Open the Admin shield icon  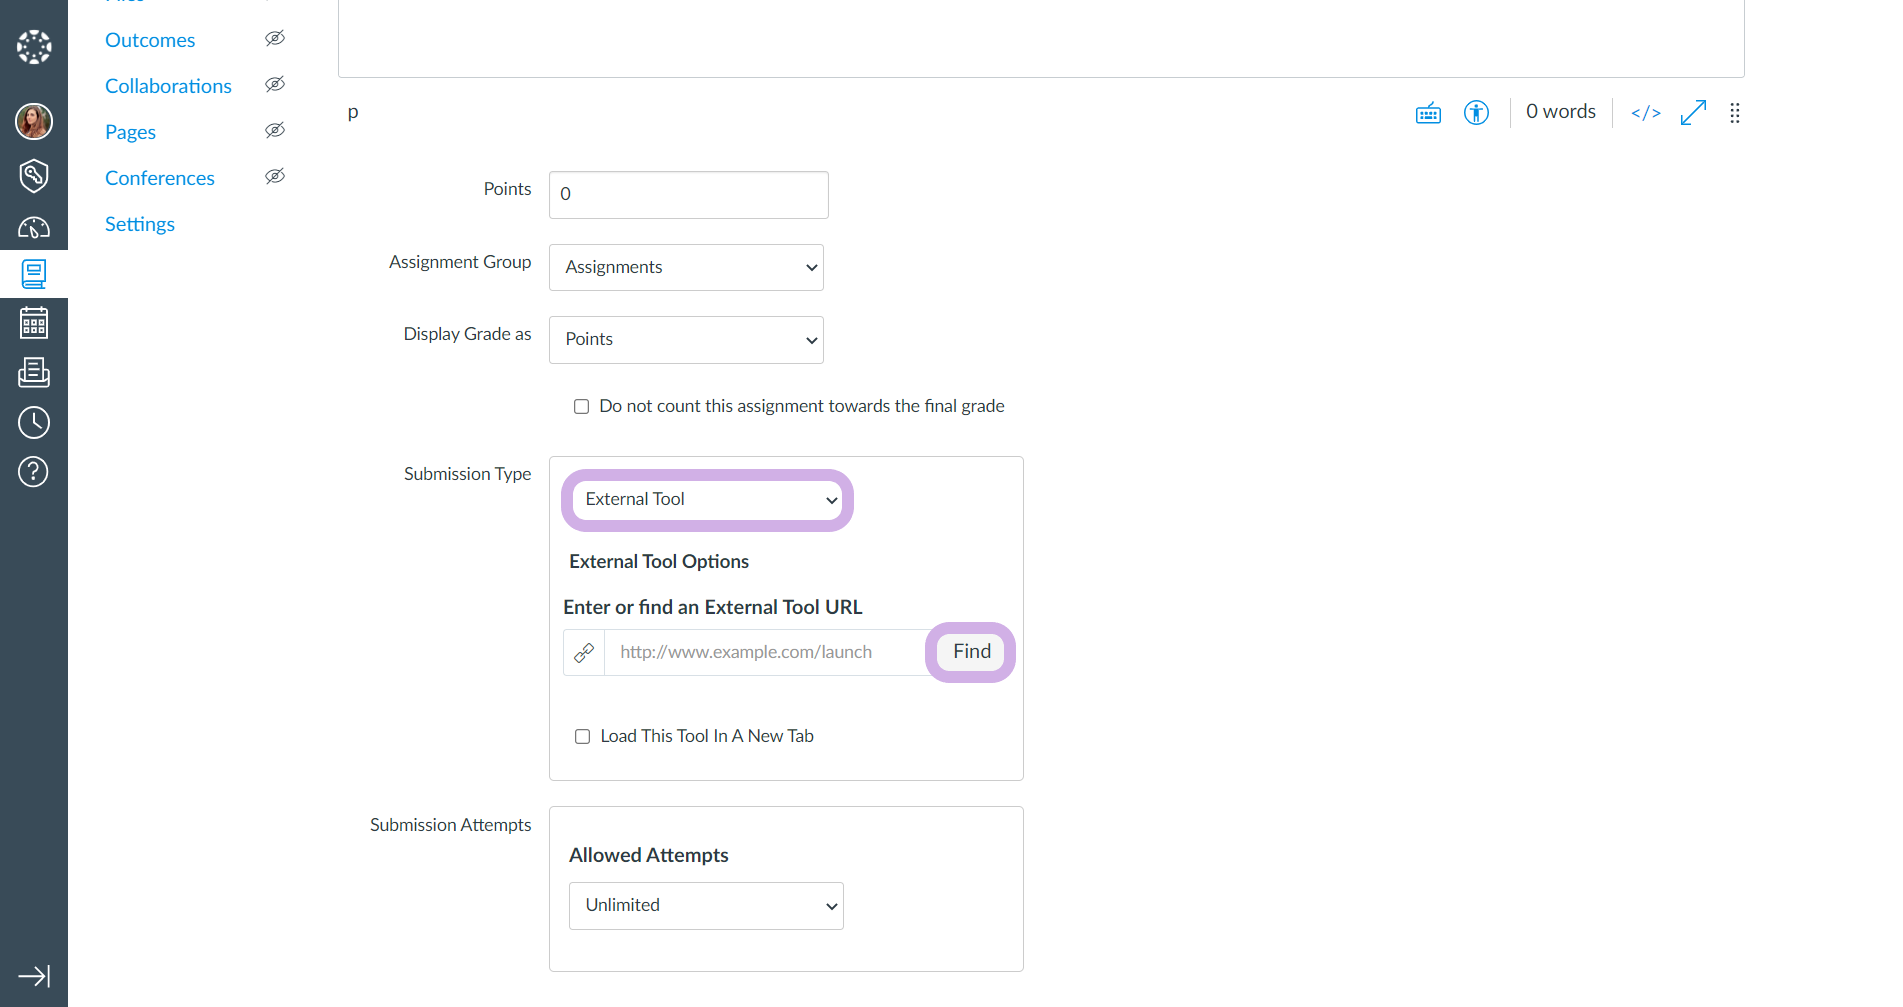click(34, 175)
